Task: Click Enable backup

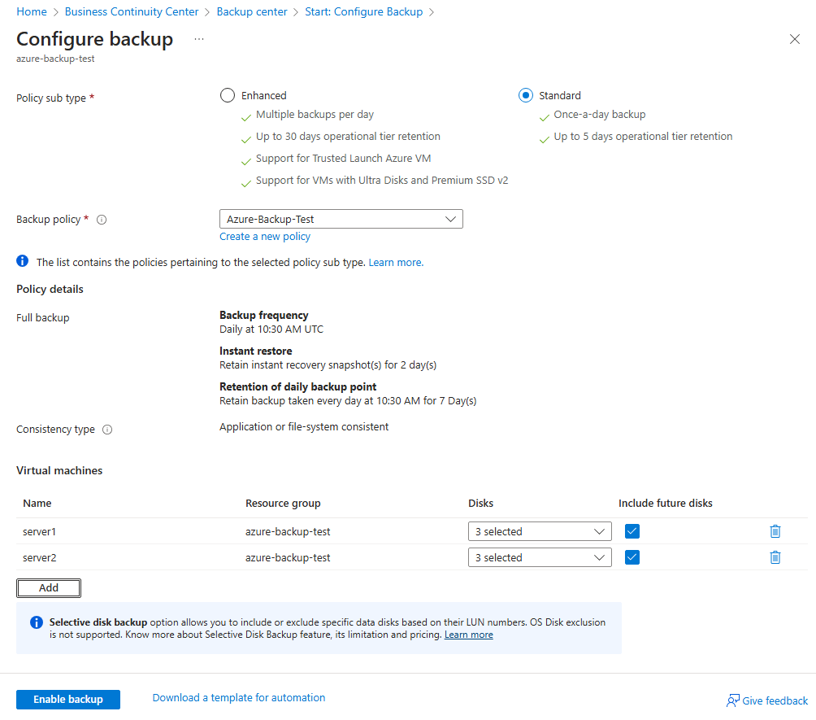Action: coord(67,699)
